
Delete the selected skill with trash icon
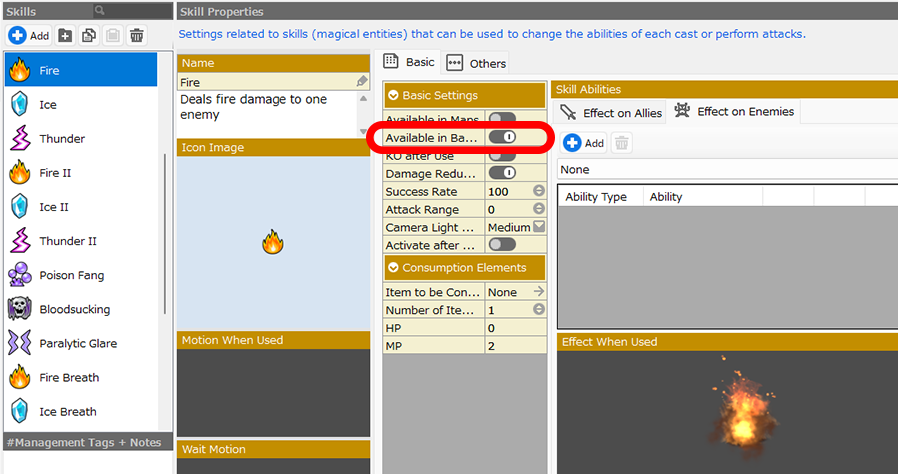click(137, 35)
